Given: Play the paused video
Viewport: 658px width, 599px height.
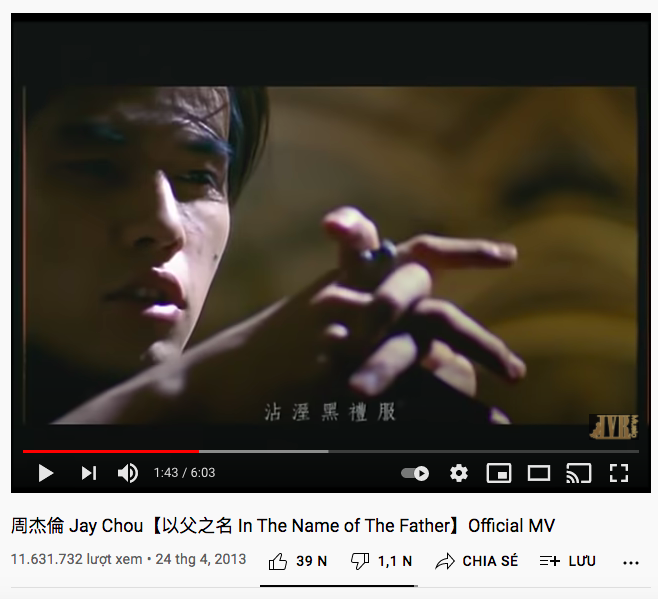Looking at the screenshot, I should pos(46,473).
